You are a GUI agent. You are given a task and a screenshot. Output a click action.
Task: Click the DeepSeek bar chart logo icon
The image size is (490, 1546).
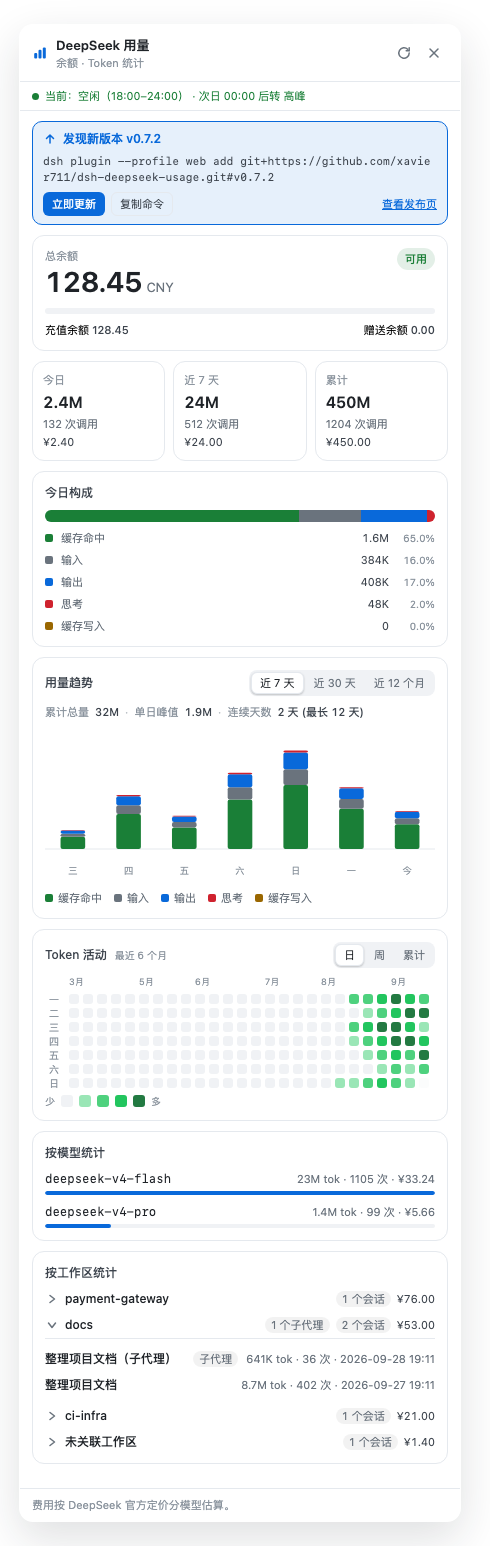point(40,53)
